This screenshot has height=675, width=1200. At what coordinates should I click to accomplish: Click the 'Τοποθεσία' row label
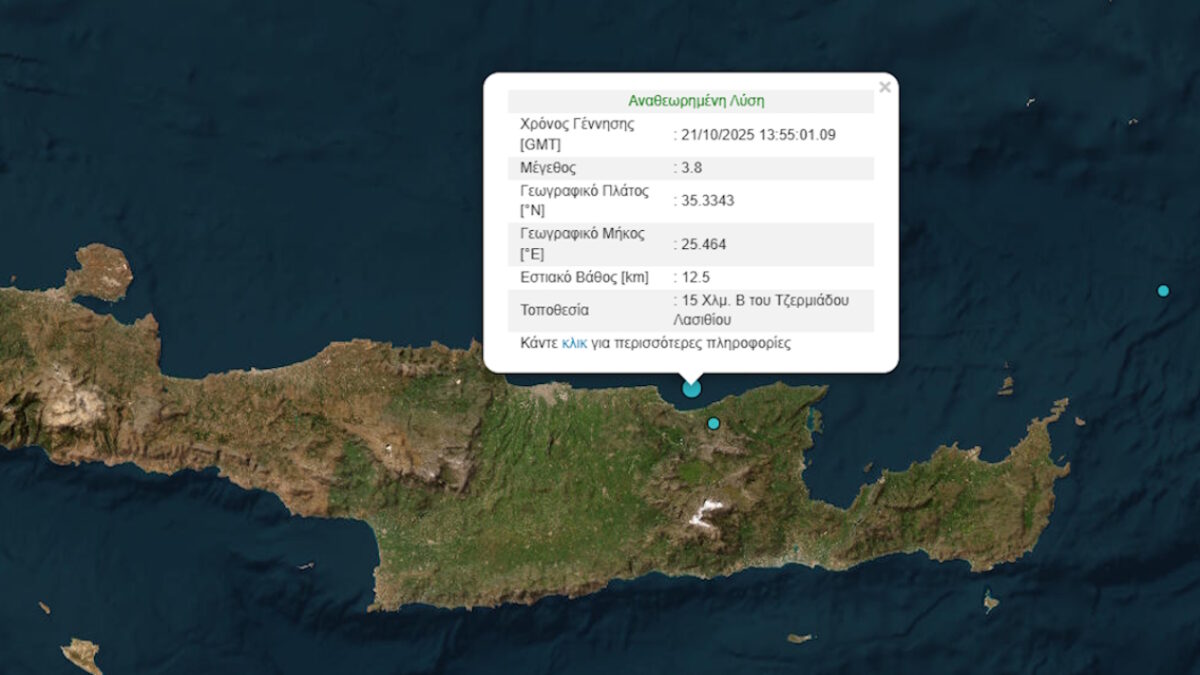(x=554, y=310)
